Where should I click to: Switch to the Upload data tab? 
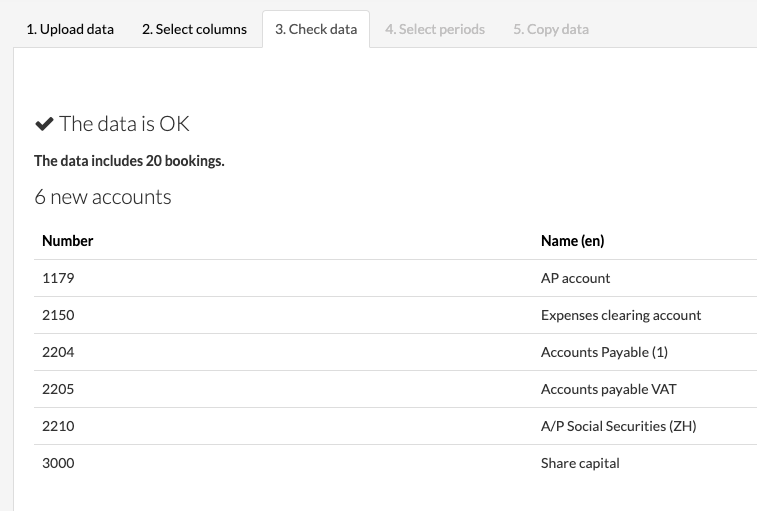coord(70,29)
